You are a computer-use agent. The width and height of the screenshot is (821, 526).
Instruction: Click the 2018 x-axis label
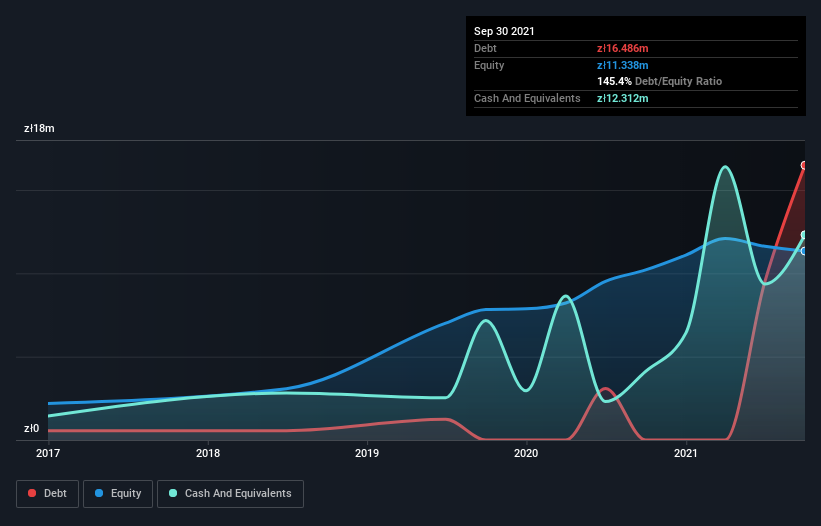(208, 453)
